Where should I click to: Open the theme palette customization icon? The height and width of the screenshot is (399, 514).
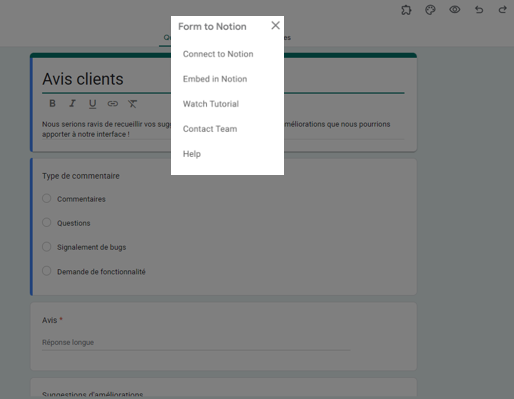(x=430, y=10)
